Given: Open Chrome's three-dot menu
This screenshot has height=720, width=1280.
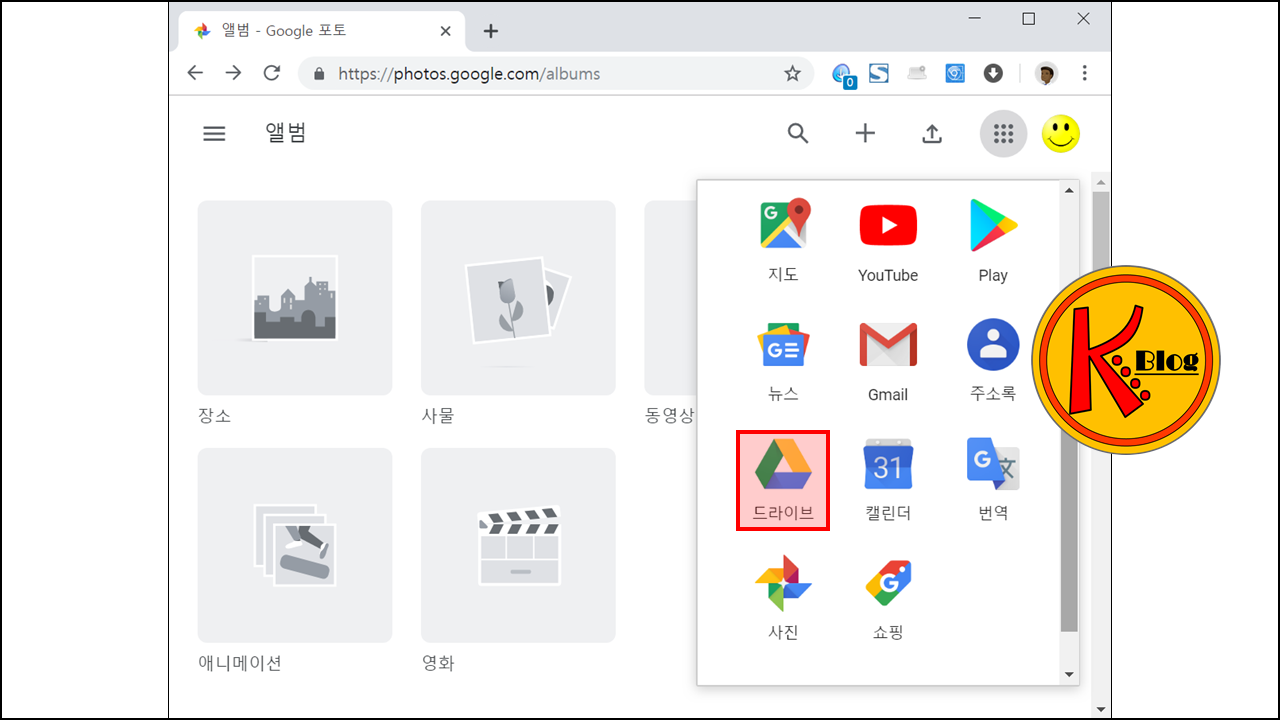Looking at the screenshot, I should point(1085,73).
